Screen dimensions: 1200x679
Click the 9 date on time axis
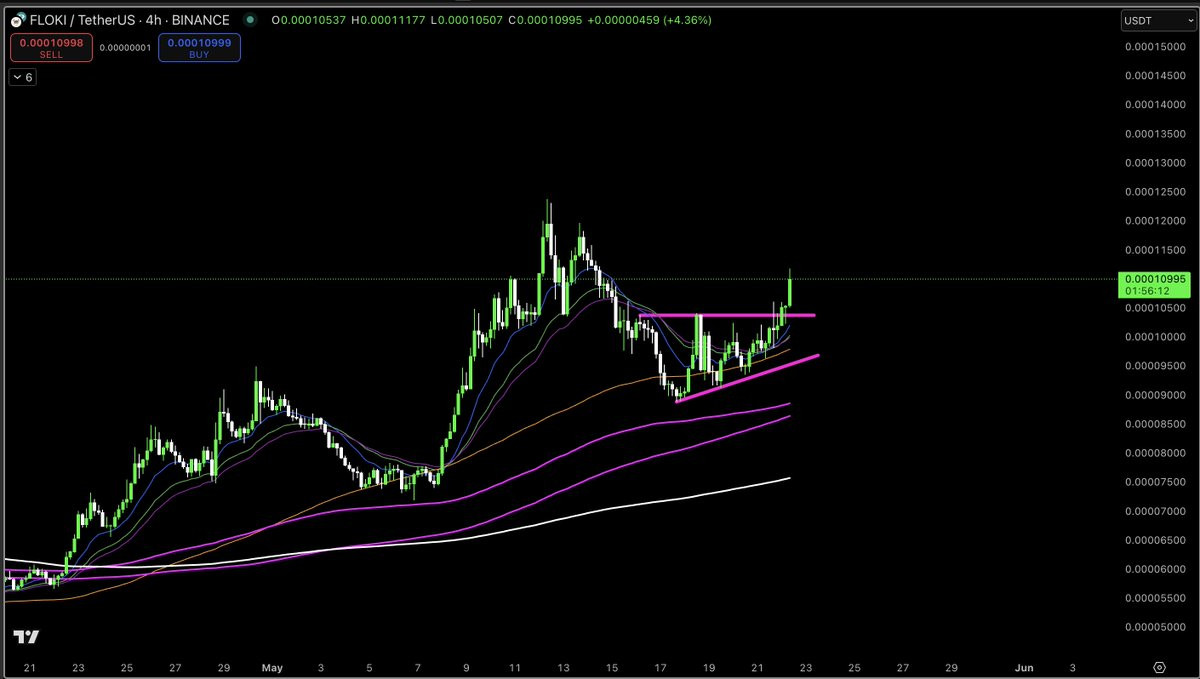(x=466, y=667)
